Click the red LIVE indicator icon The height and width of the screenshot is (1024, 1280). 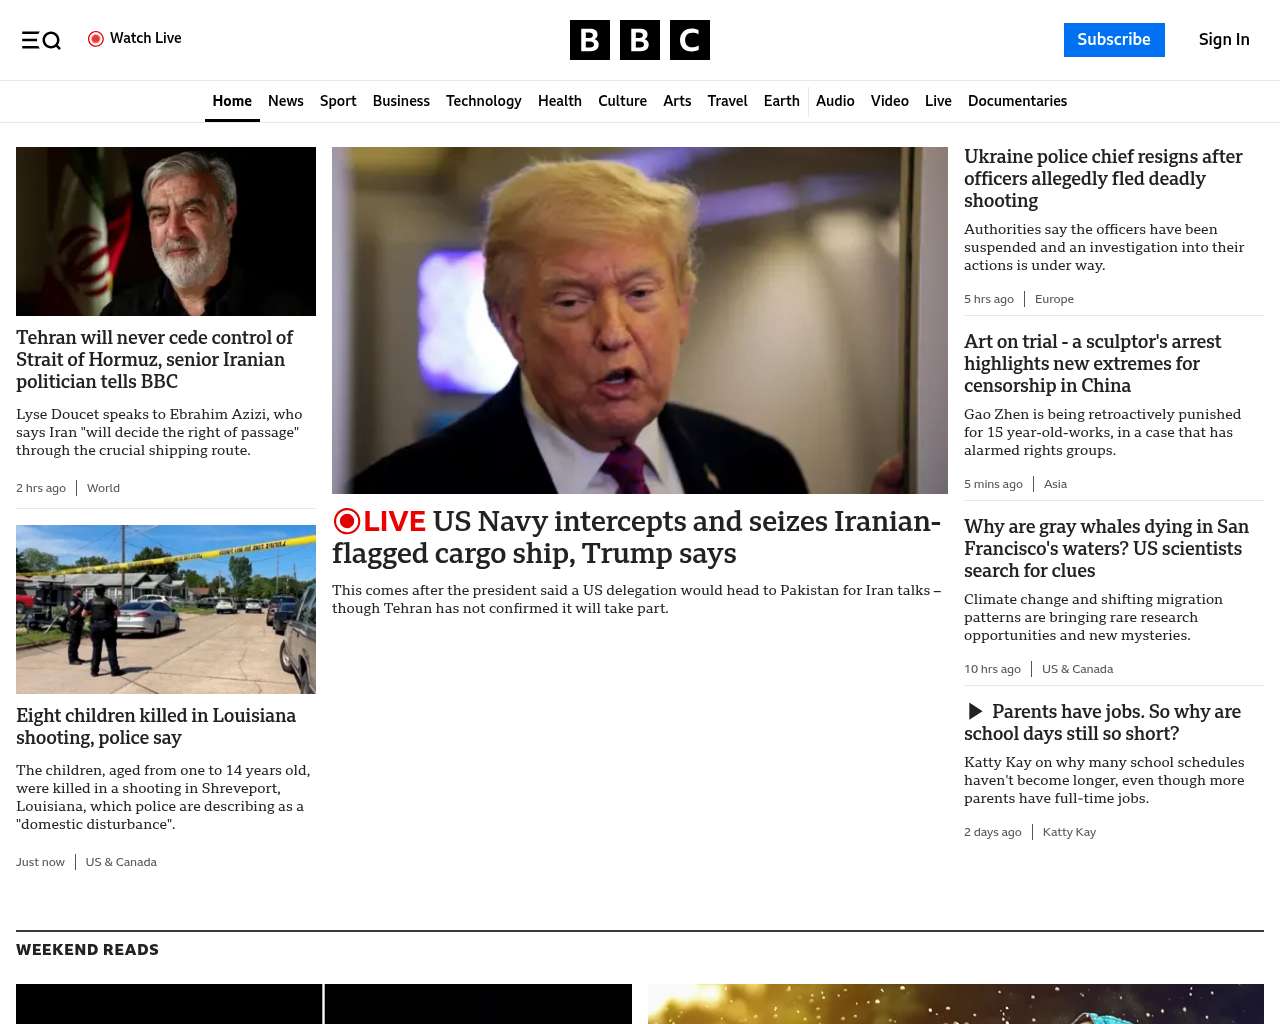coord(347,521)
